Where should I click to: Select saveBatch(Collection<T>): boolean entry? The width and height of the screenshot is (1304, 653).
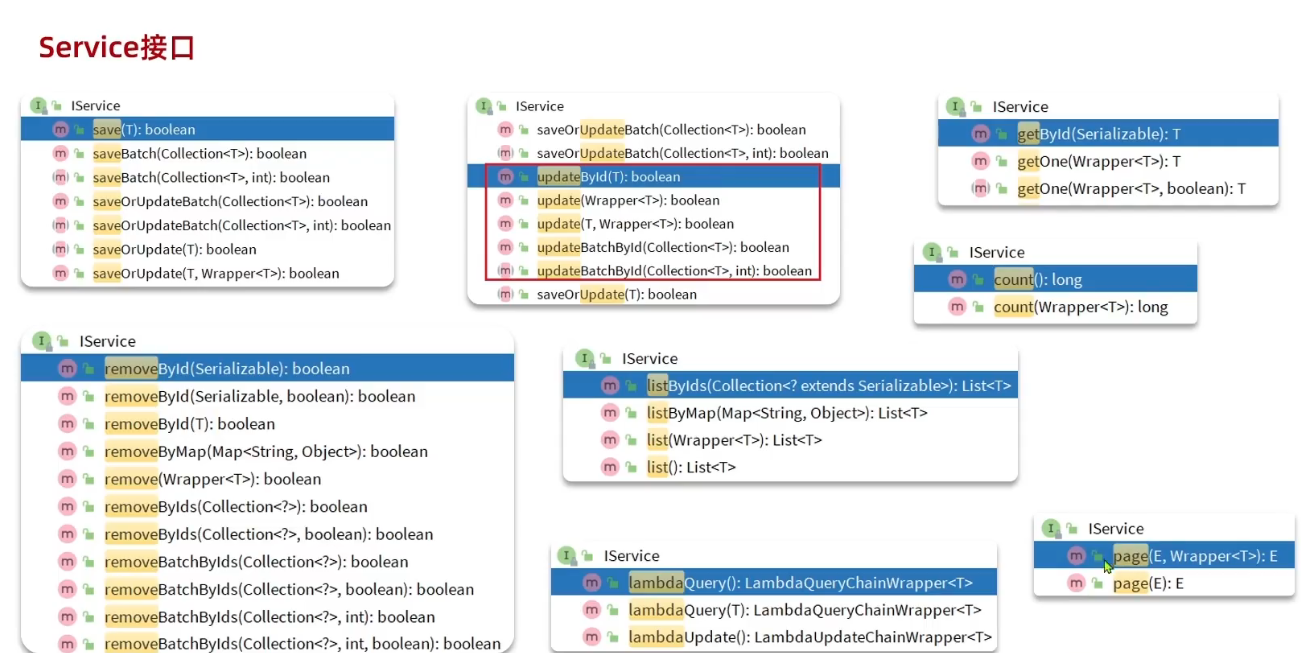[x=199, y=154]
